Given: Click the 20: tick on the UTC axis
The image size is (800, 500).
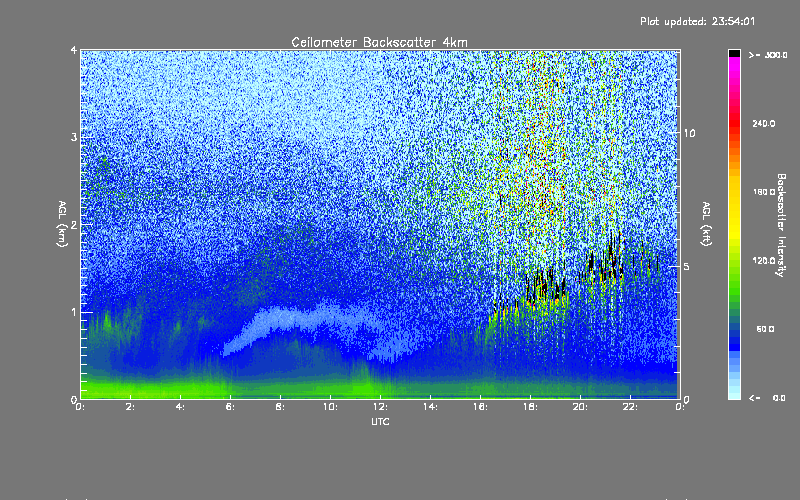Looking at the screenshot, I should [580, 407].
